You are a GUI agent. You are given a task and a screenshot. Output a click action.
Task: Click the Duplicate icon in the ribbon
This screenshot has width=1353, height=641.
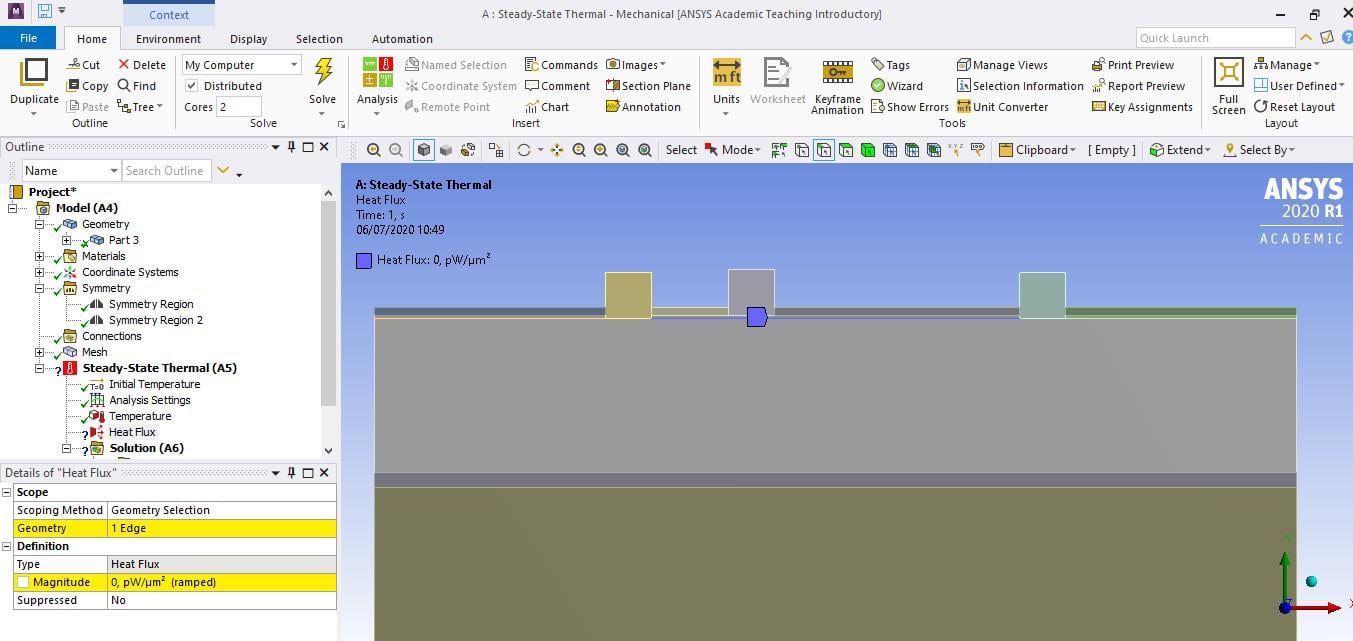pos(34,73)
